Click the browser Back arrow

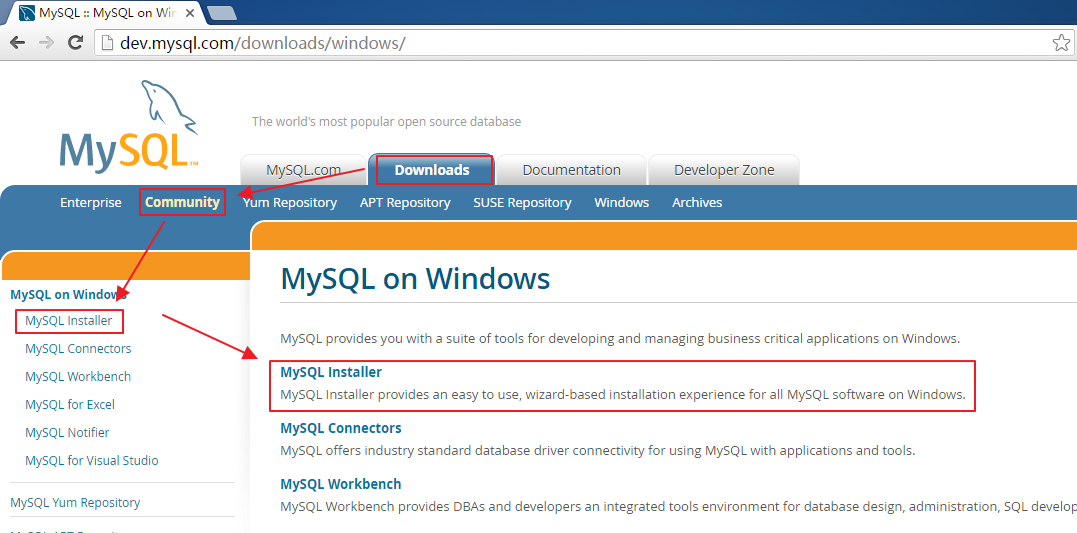pyautogui.click(x=17, y=43)
